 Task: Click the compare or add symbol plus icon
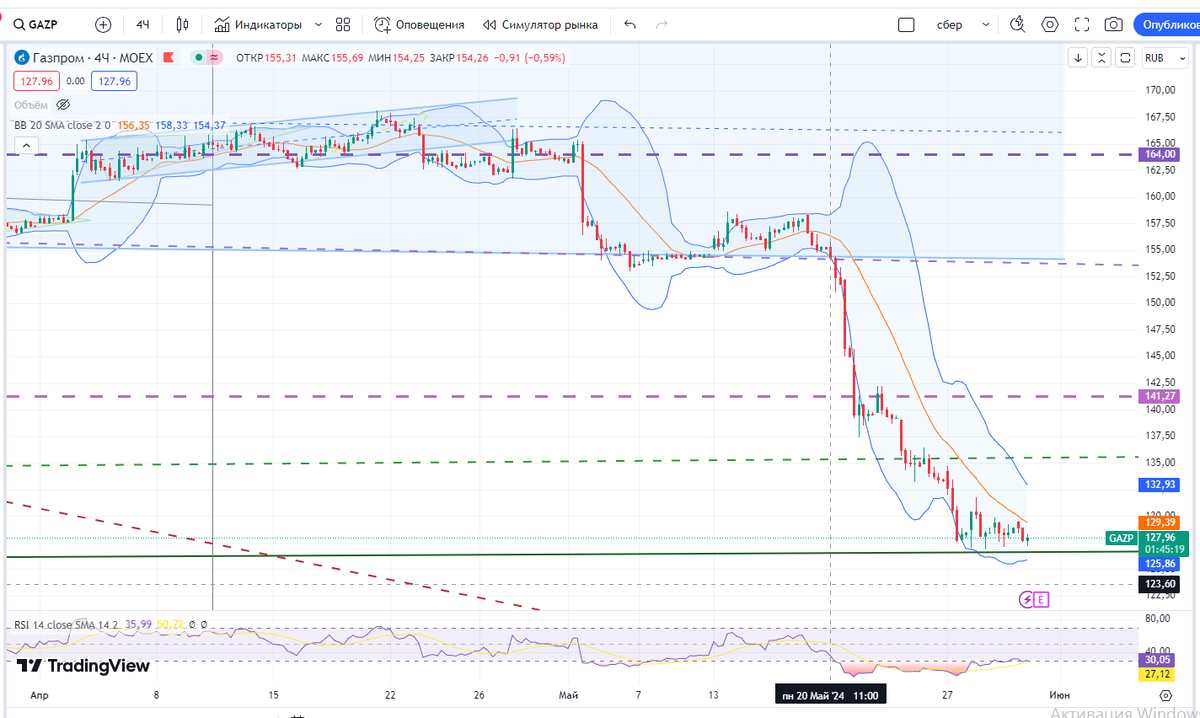(x=103, y=24)
